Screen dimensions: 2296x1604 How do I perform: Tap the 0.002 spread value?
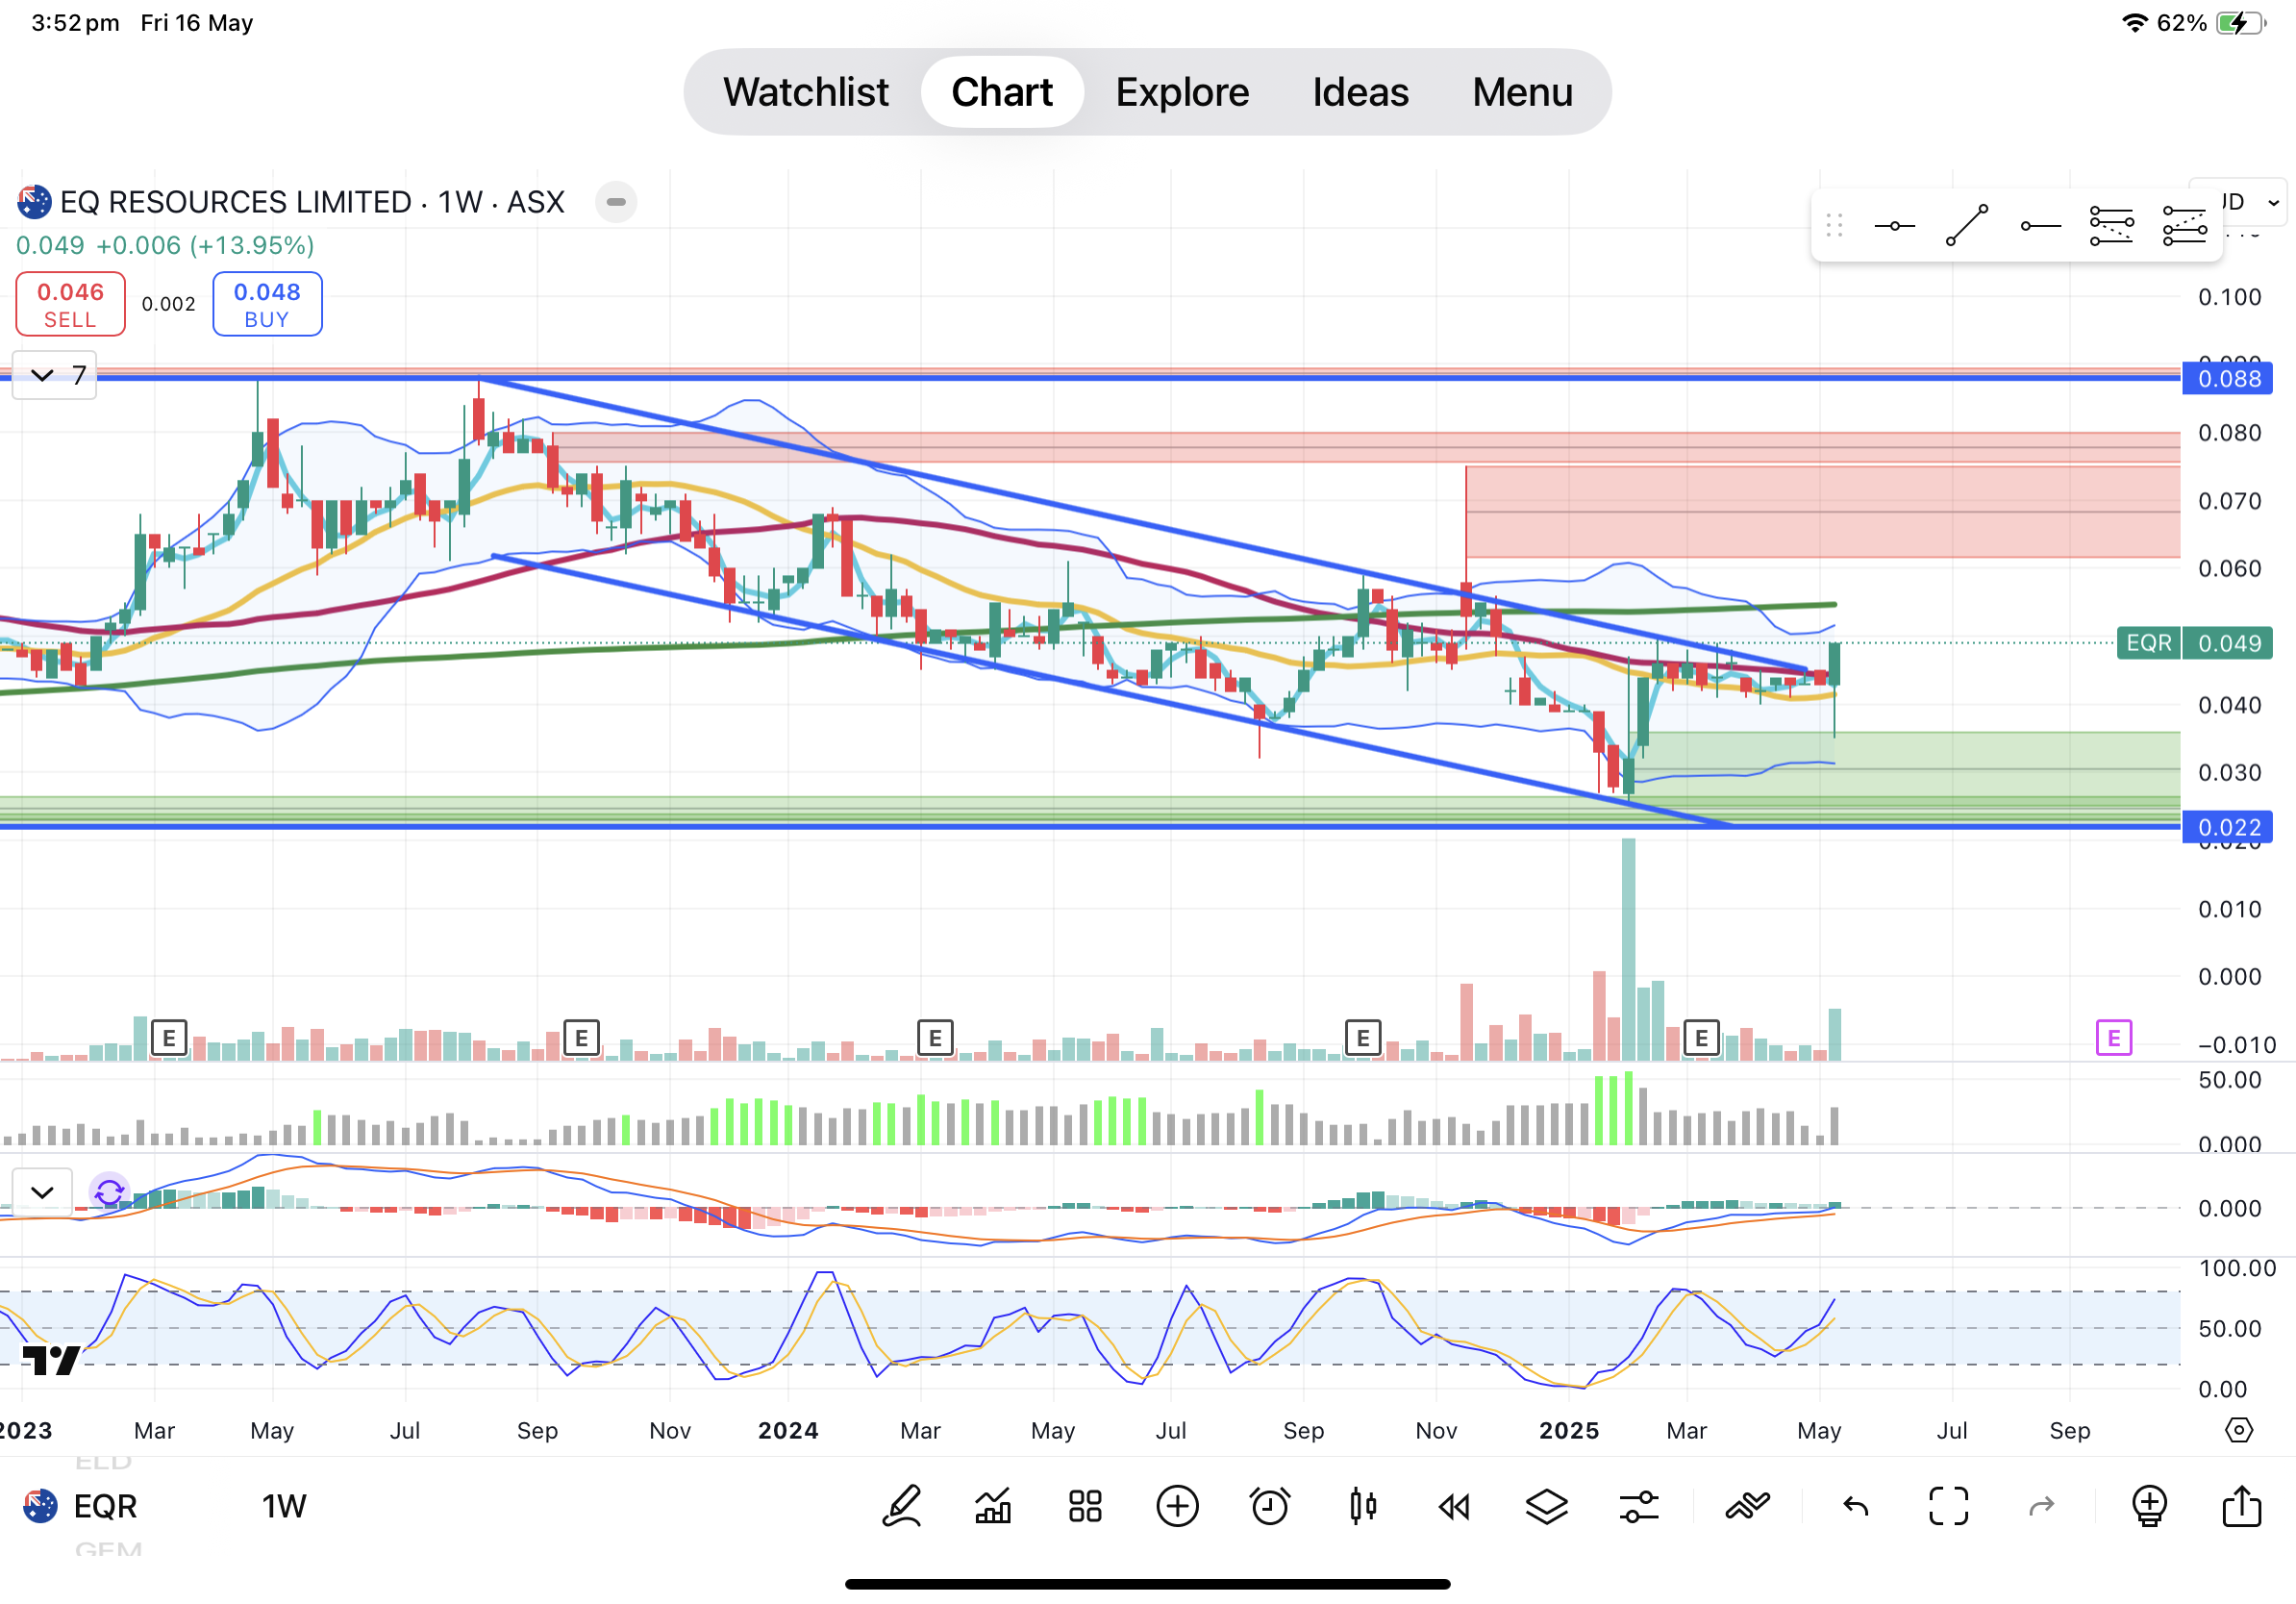coord(169,304)
